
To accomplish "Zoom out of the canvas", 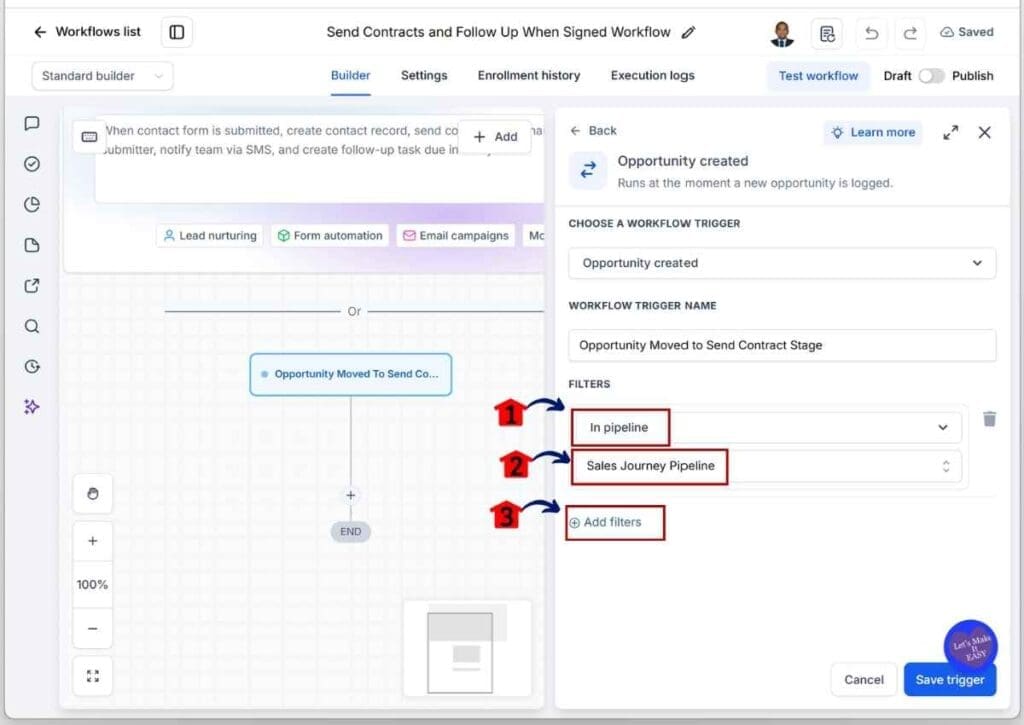I will pos(93,628).
